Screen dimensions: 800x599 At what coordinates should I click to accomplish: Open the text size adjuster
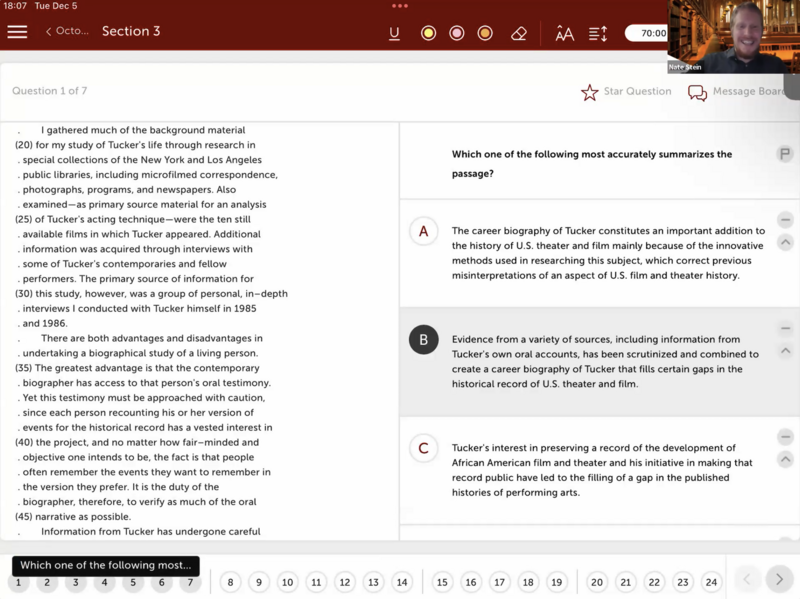(564, 33)
